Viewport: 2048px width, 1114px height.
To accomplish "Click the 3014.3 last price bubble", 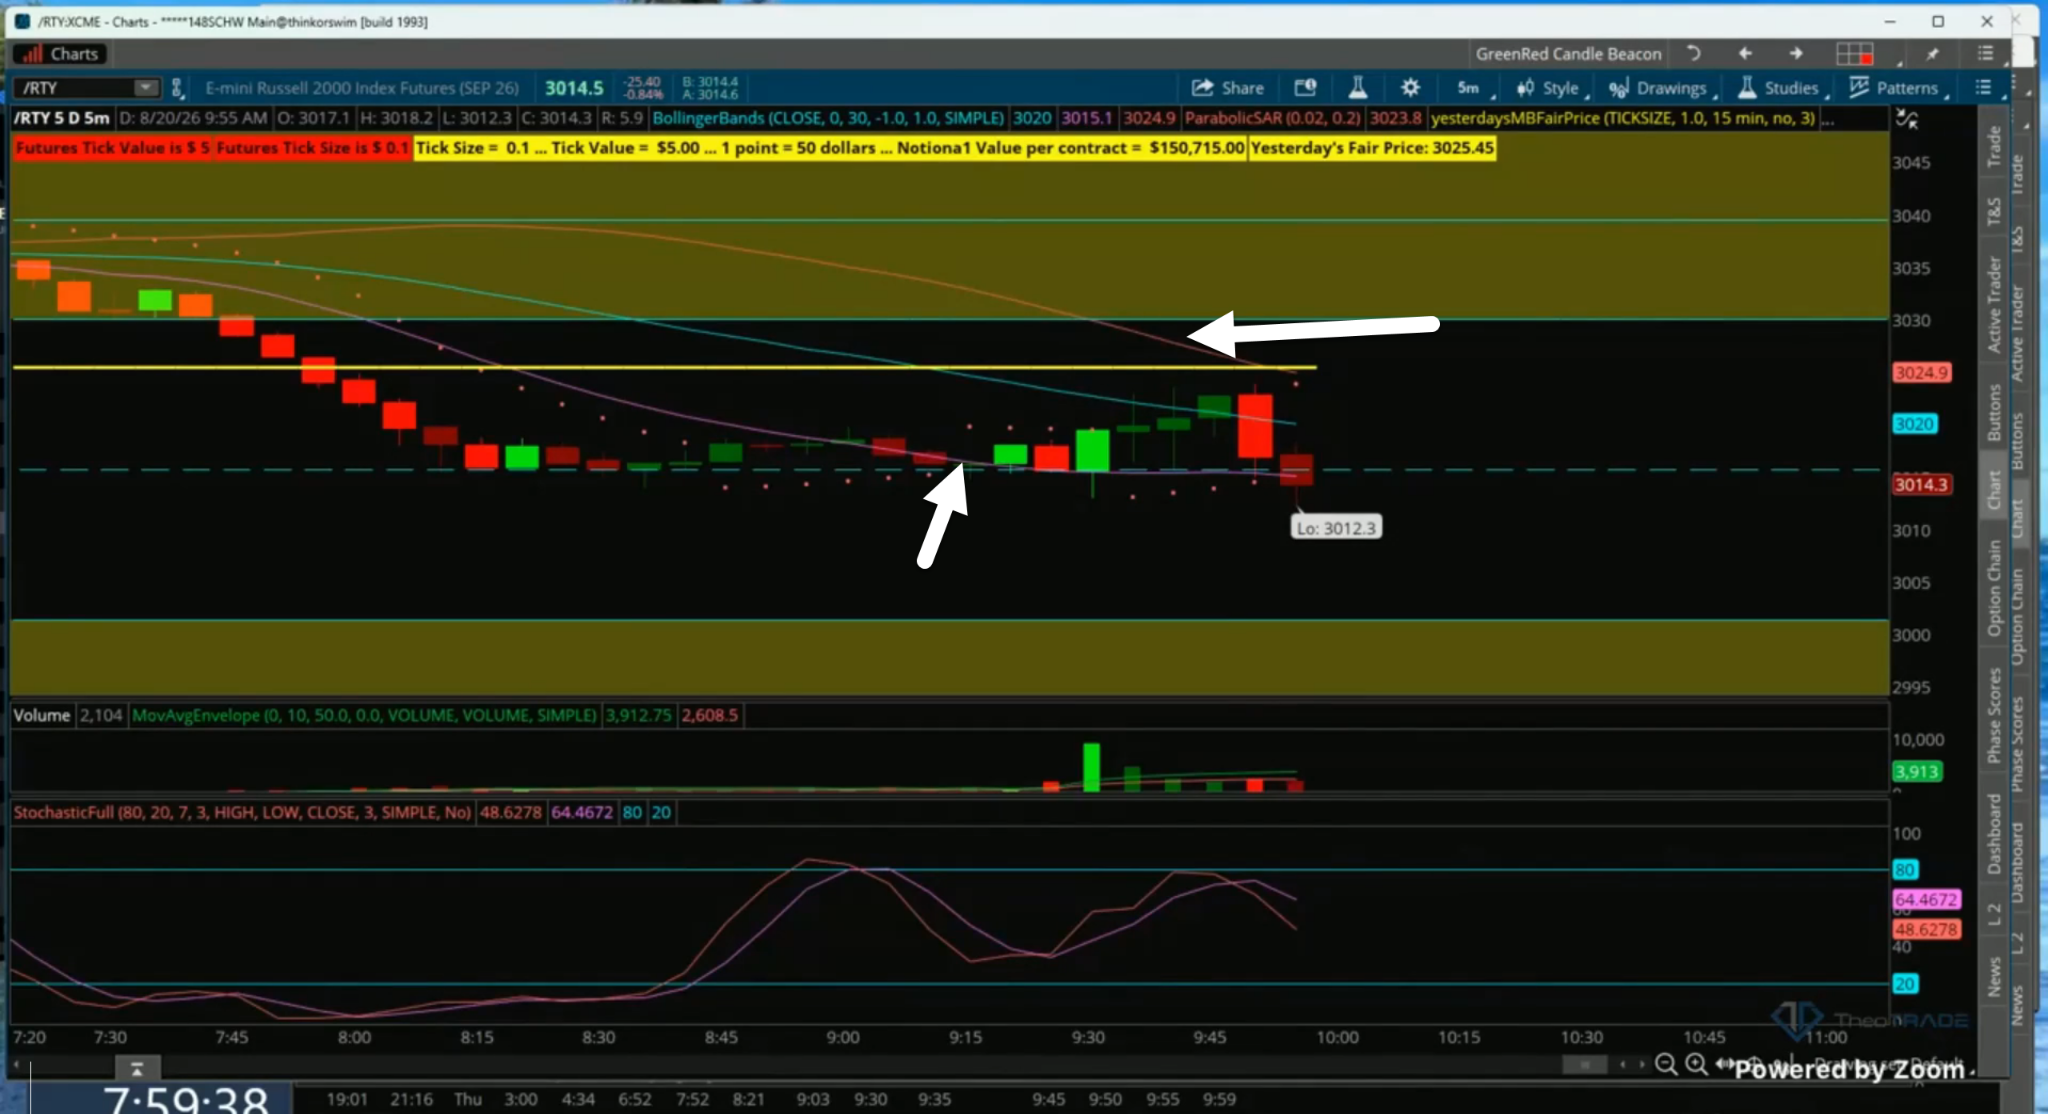I will coord(1921,485).
